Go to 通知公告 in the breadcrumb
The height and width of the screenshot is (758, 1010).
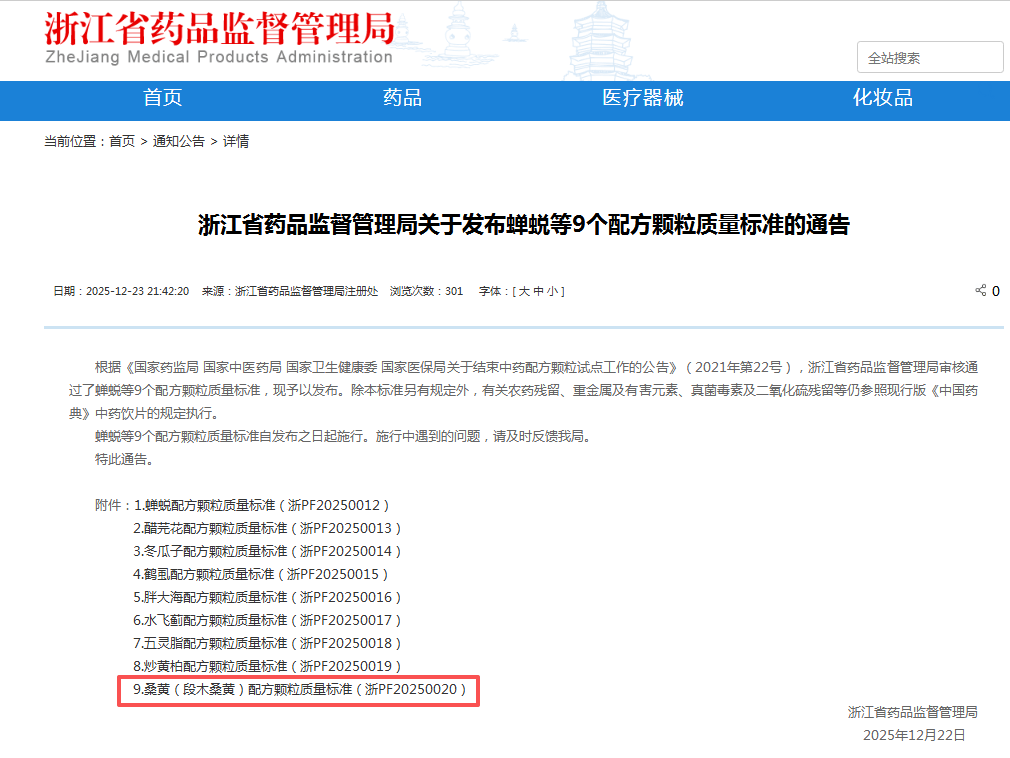[x=178, y=141]
